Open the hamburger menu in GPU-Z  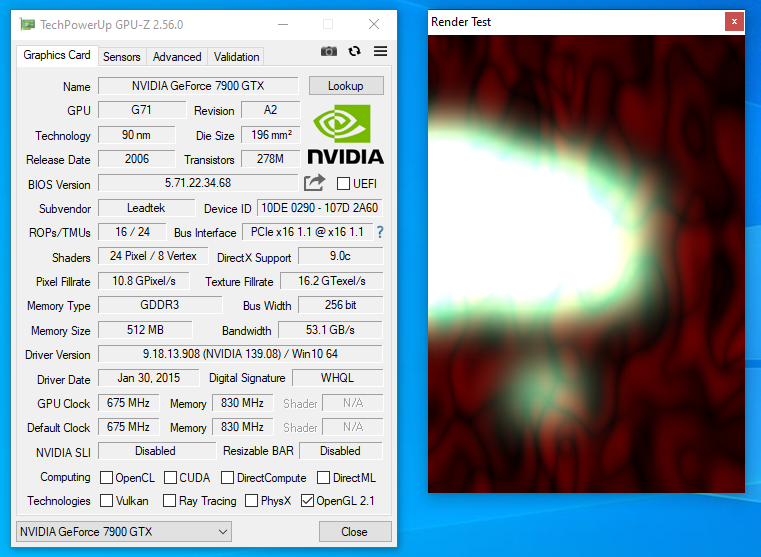(380, 51)
